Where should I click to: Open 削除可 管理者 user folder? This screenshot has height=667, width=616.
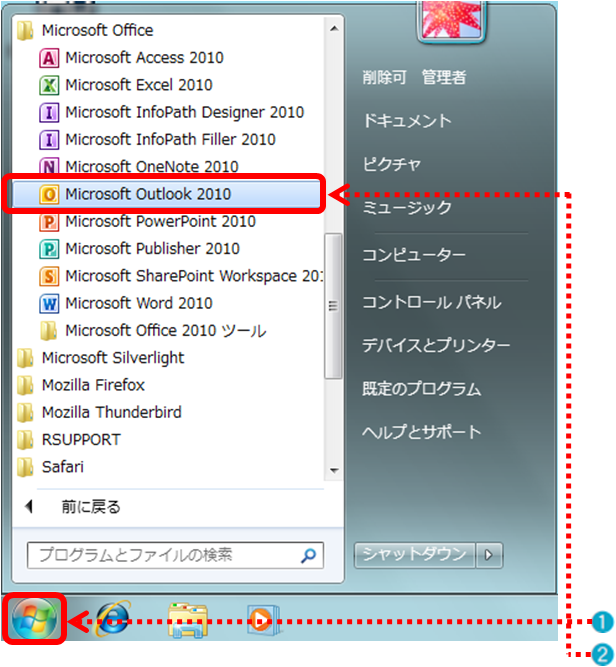pyautogui.click(x=414, y=77)
